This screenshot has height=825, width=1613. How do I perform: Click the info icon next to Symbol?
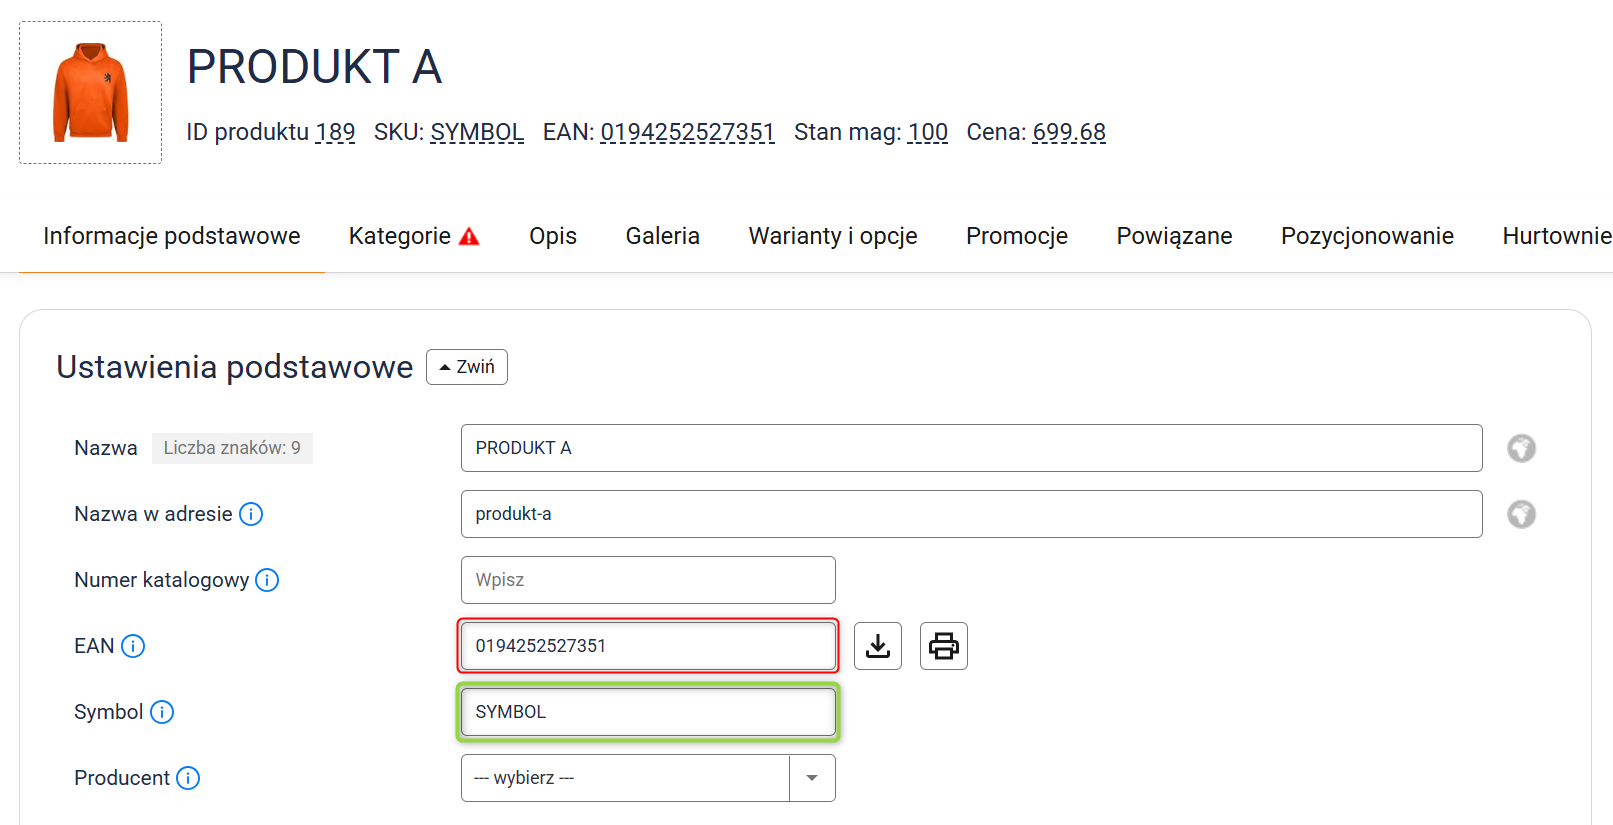(x=162, y=712)
